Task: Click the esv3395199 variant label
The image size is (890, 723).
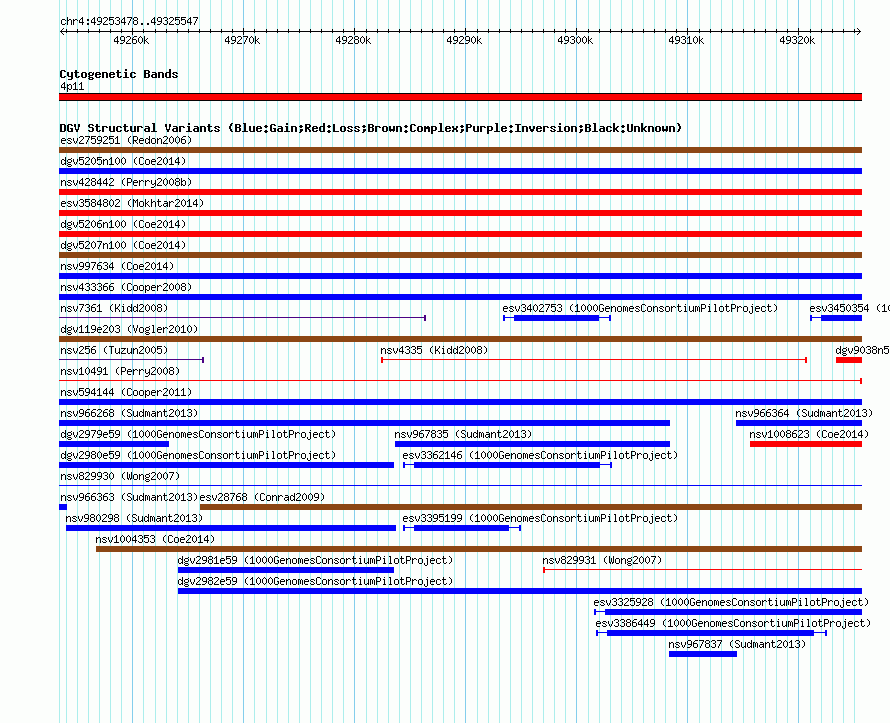Action: point(540,518)
